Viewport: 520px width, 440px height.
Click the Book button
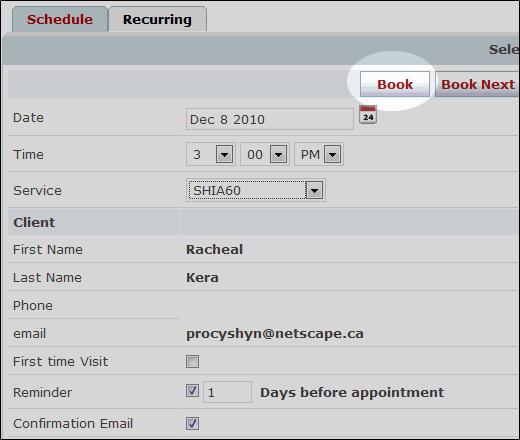395,84
